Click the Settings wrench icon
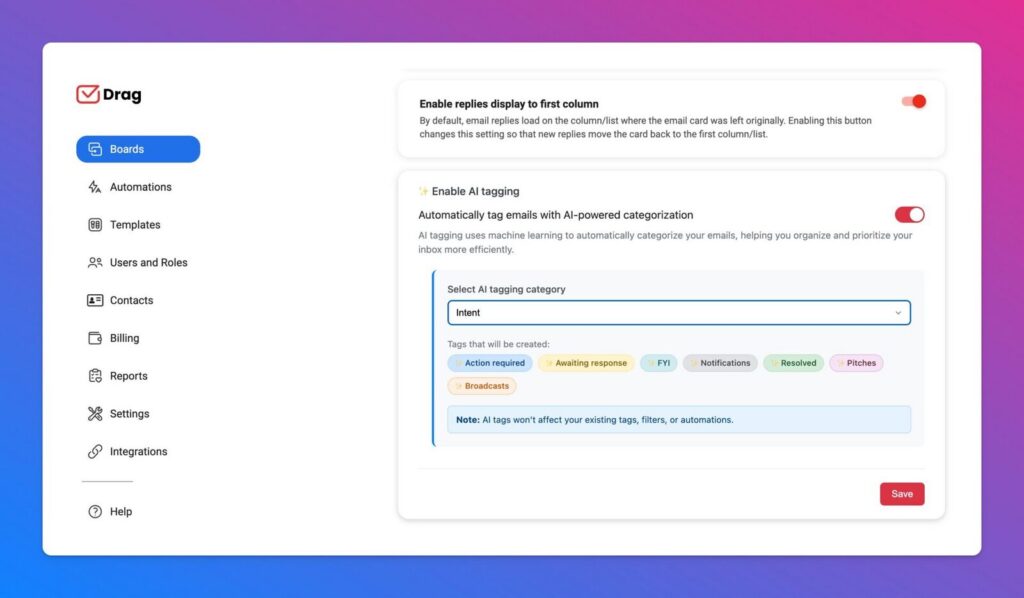Image resolution: width=1024 pixels, height=598 pixels. (95, 414)
